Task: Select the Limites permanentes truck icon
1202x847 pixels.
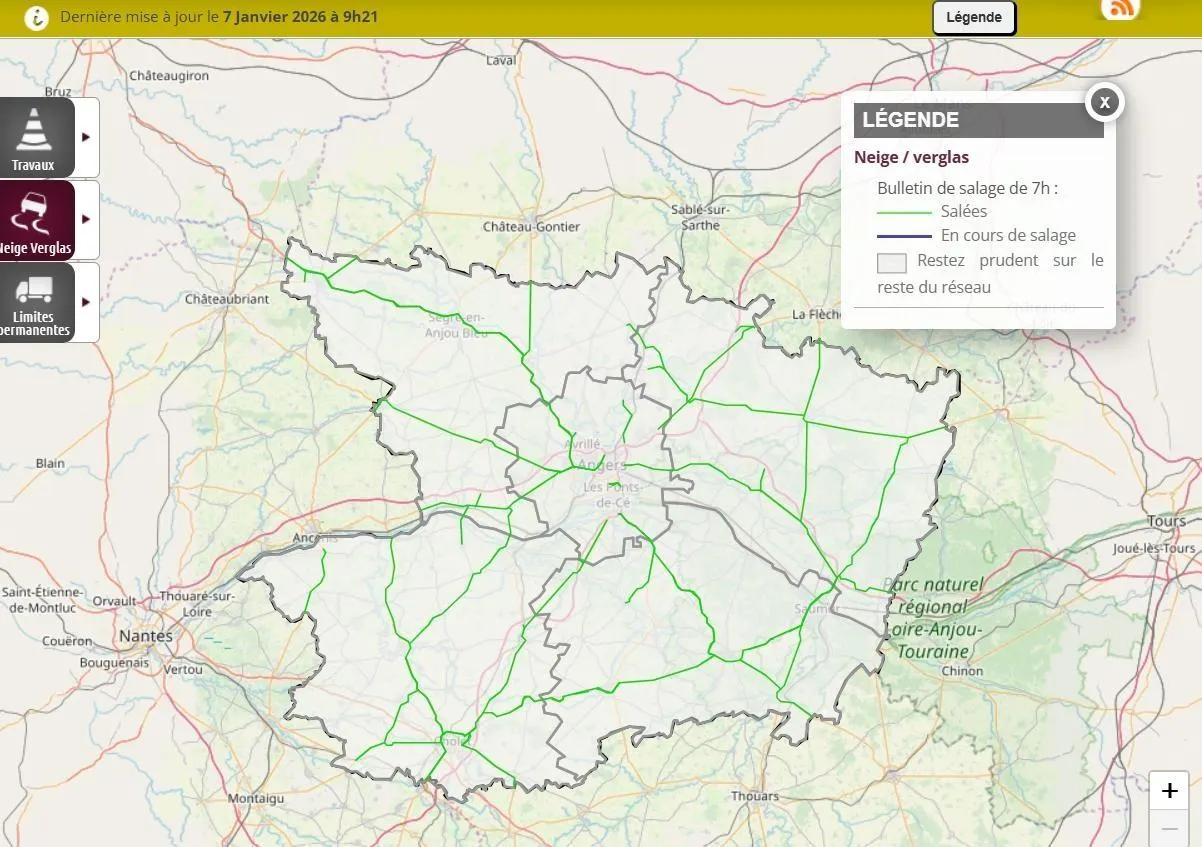Action: click(x=36, y=292)
